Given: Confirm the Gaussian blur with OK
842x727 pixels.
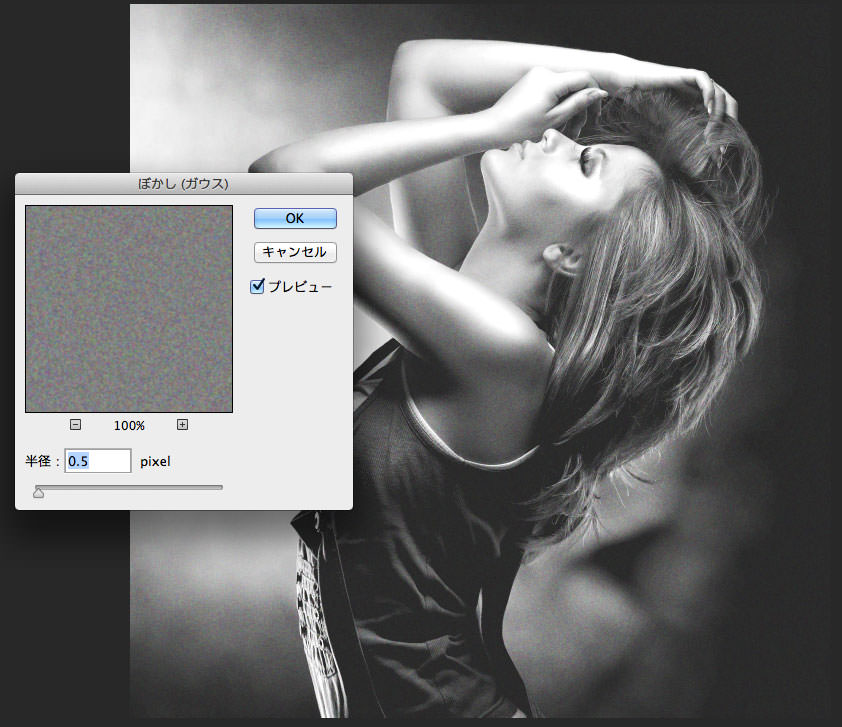Looking at the screenshot, I should pos(295,218).
